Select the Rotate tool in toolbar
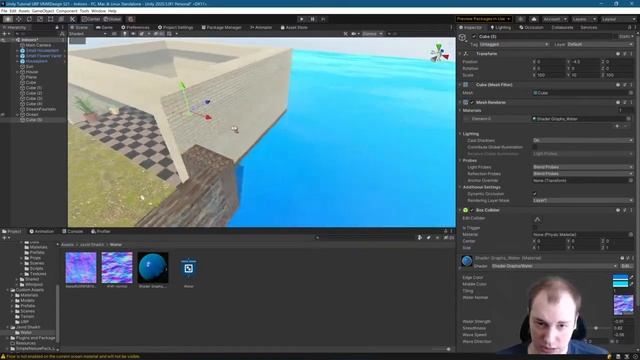Screen dimensions: 640x360 click(x=29, y=19)
